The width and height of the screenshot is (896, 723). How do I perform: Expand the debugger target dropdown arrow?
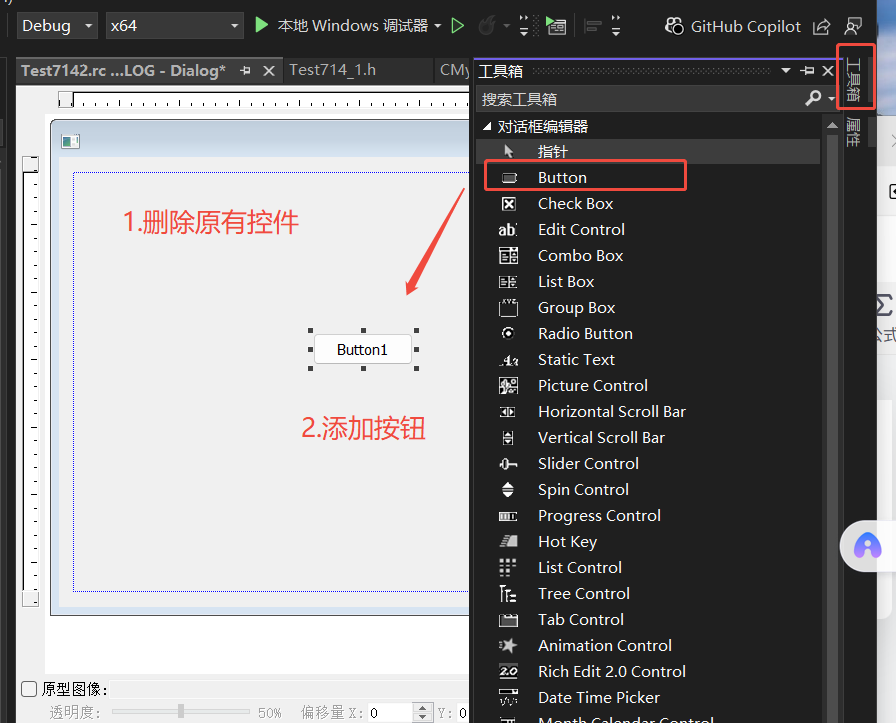[438, 26]
